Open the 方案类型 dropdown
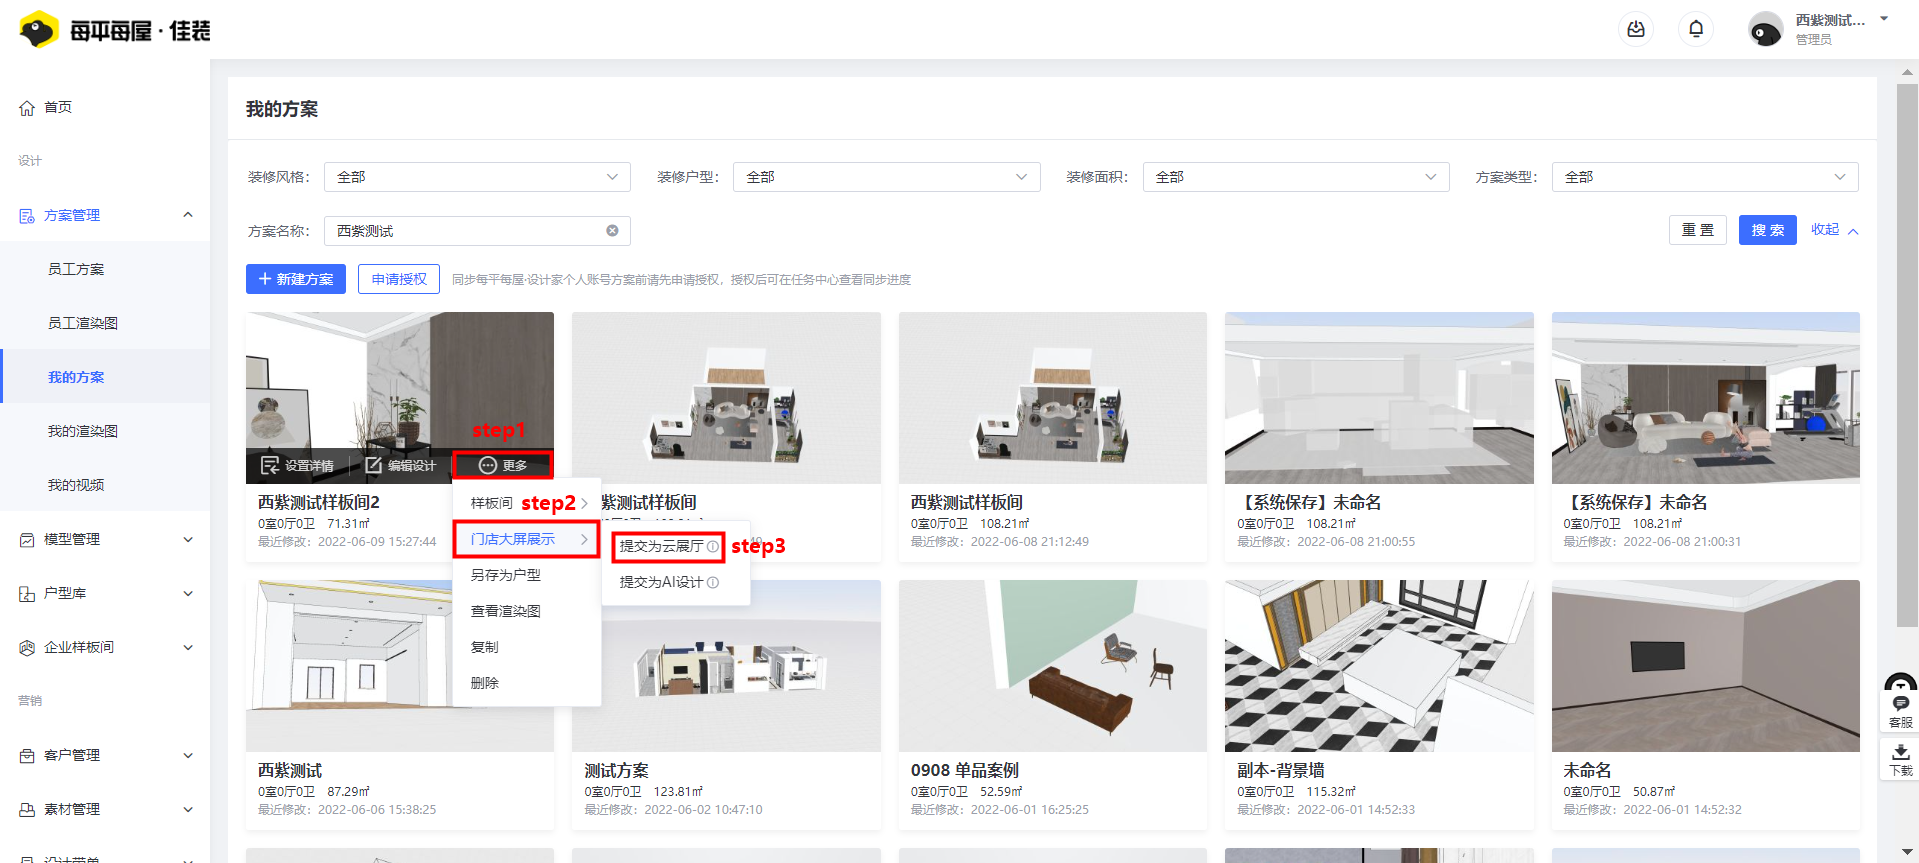Image resolution: width=1919 pixels, height=863 pixels. pos(1705,177)
